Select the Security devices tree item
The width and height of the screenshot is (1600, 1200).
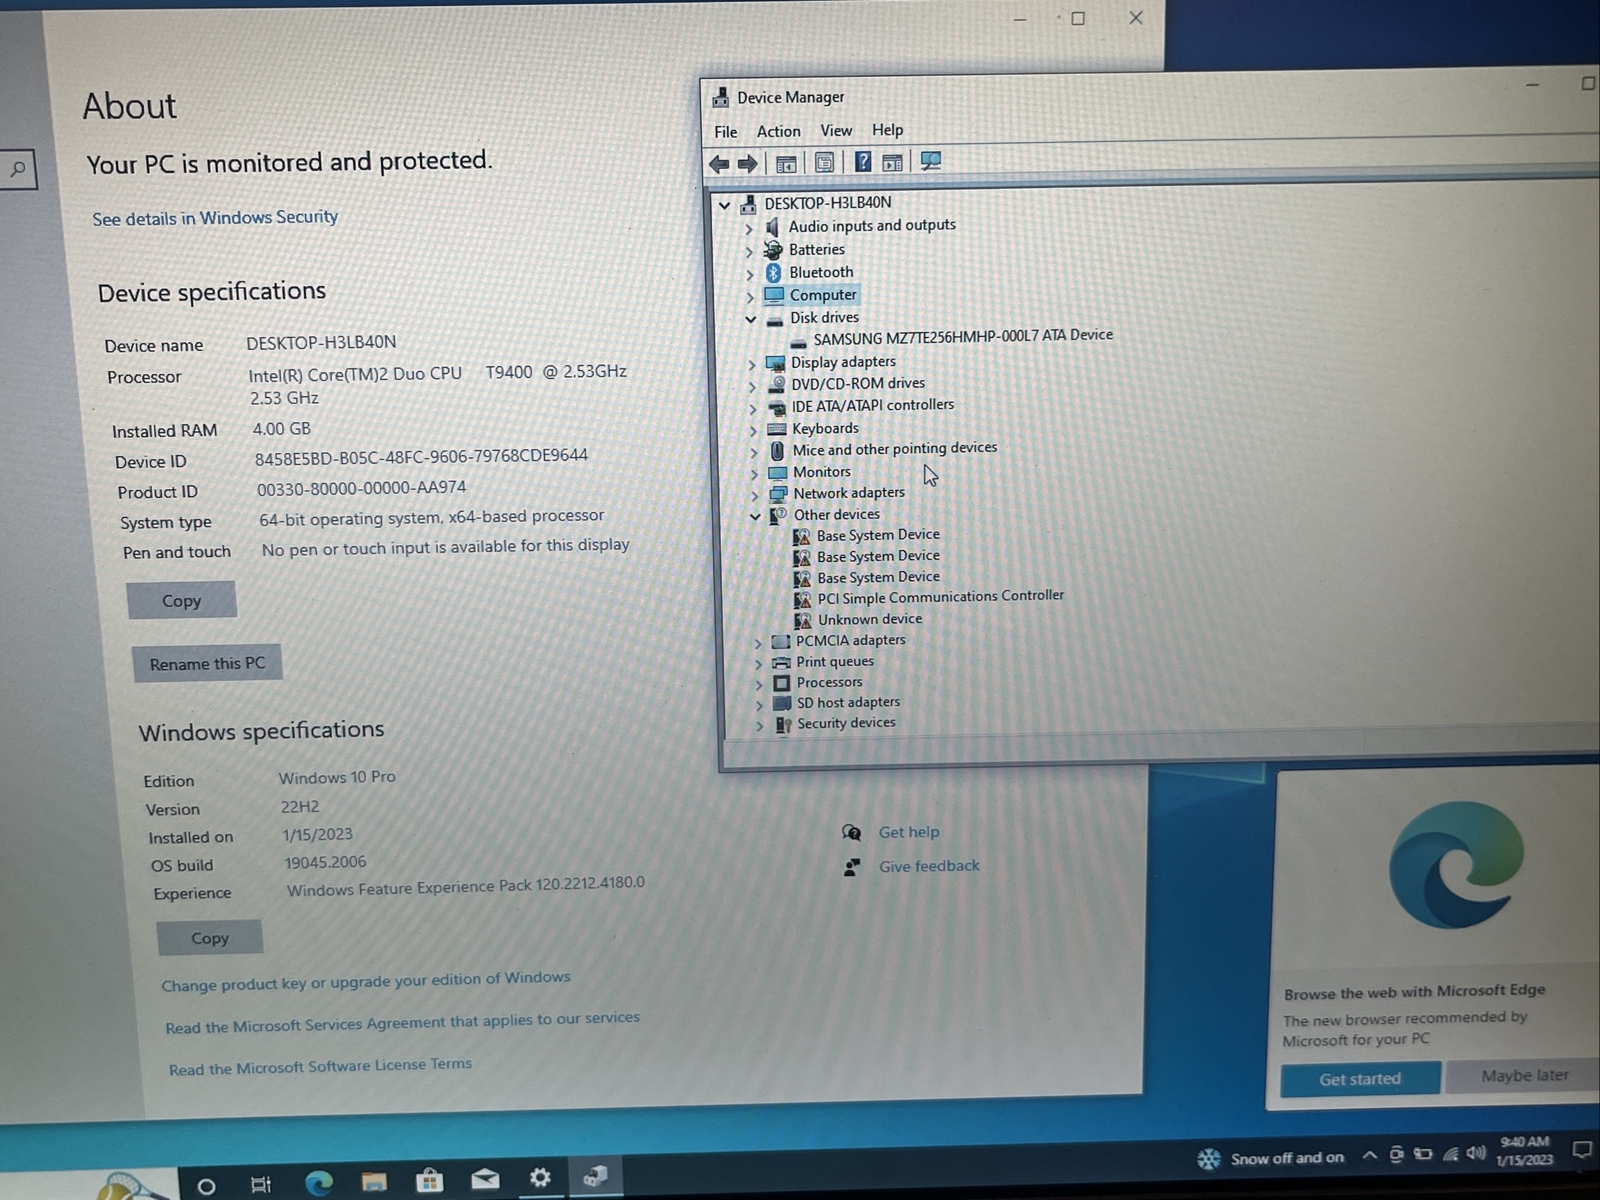[846, 723]
